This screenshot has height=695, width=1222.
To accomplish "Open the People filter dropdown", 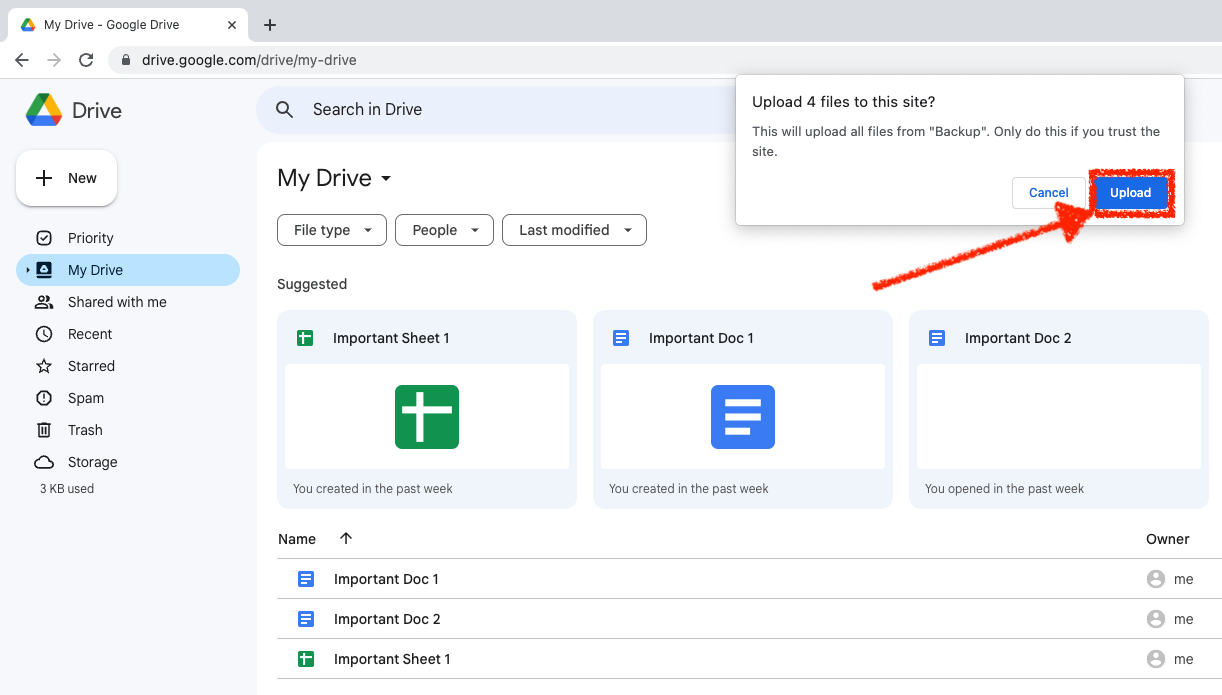I will [445, 230].
